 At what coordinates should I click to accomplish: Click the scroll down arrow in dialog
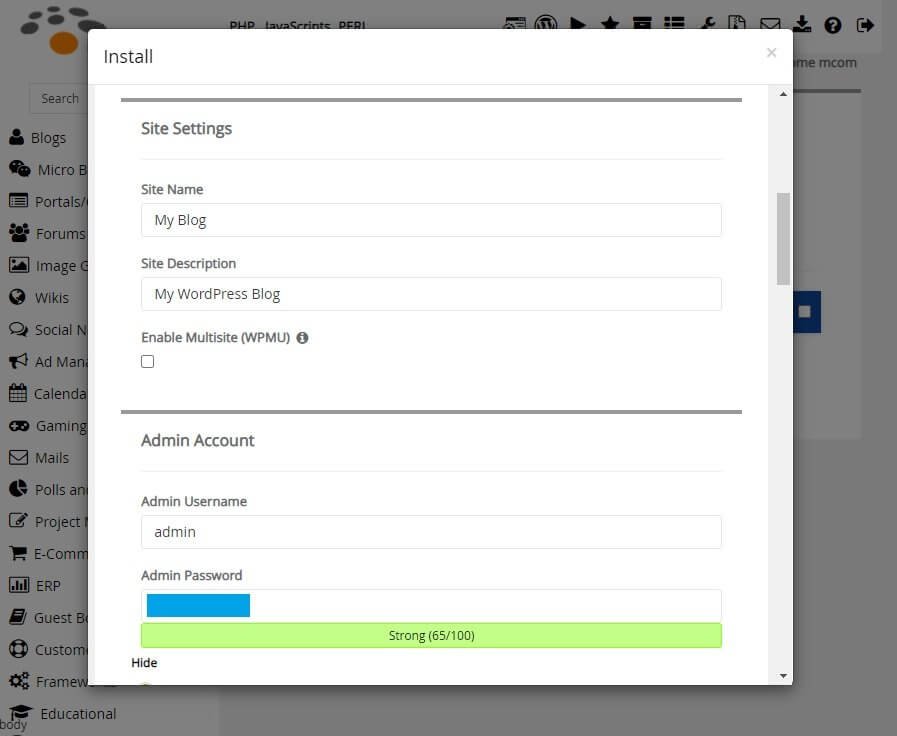(783, 676)
